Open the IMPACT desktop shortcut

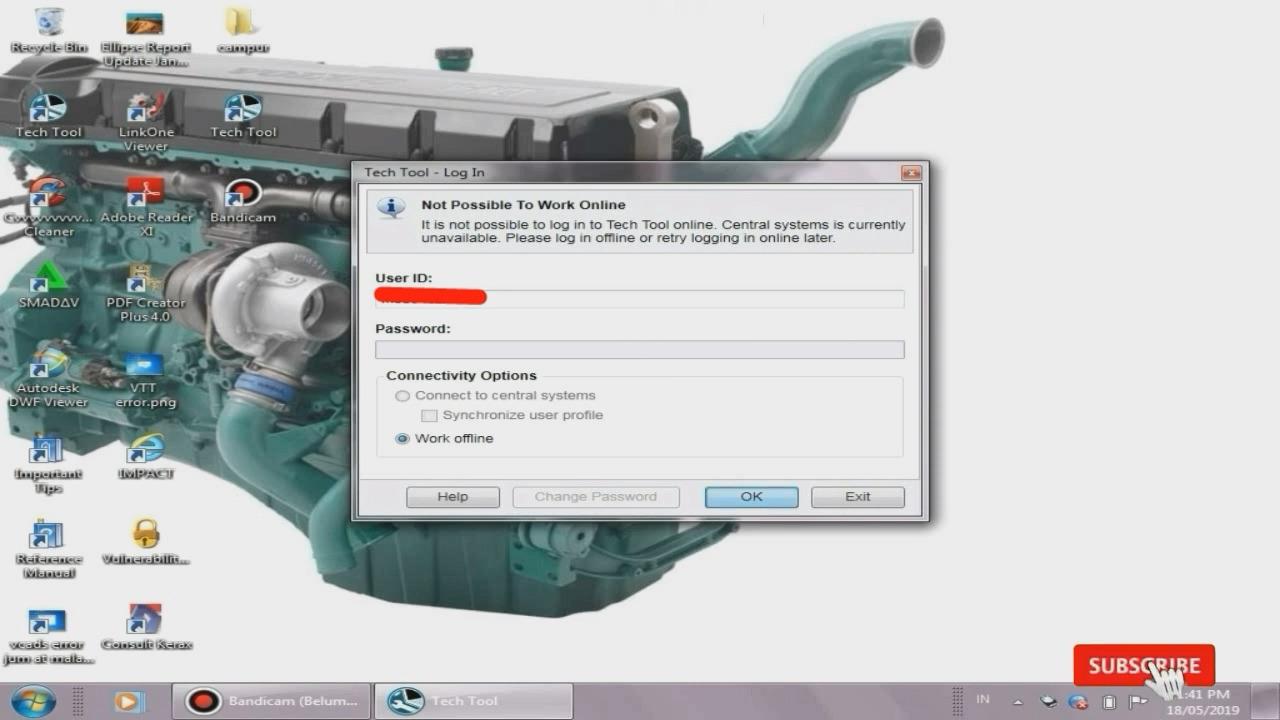tap(146, 456)
